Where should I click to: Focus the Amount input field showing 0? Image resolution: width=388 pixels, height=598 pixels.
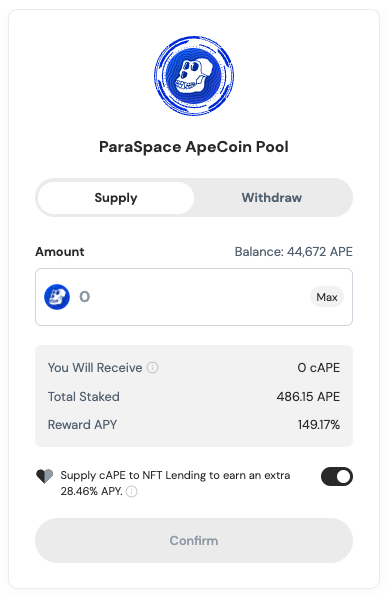coord(194,297)
